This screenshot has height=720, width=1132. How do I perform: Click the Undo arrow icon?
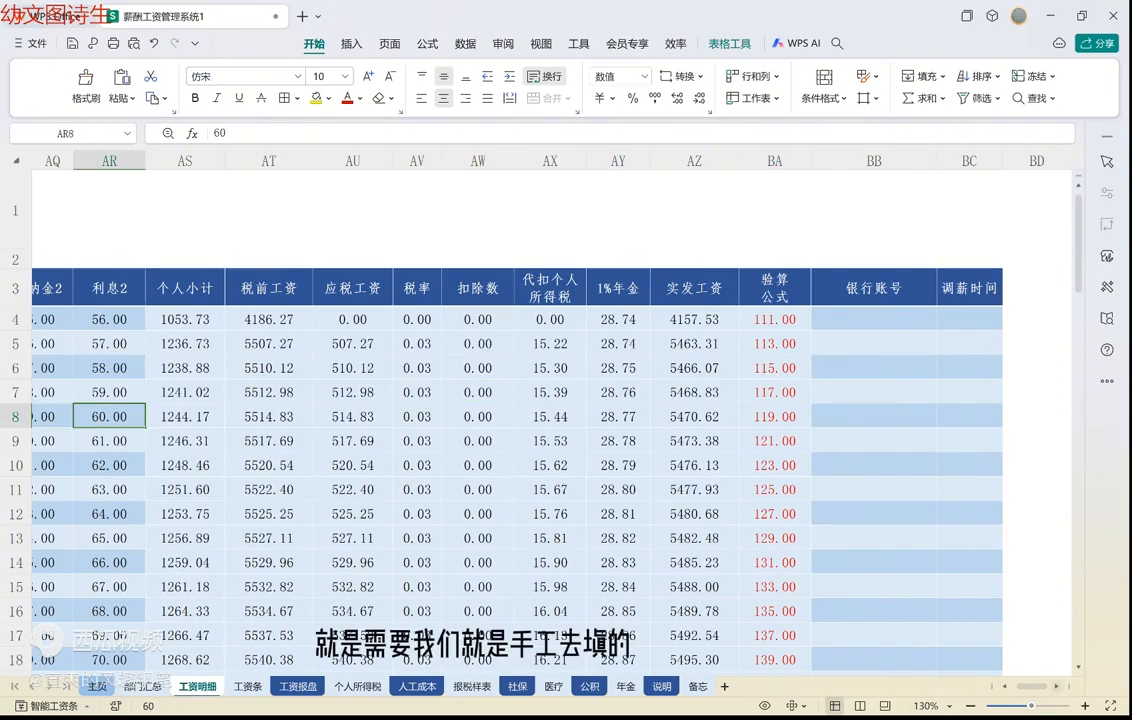click(x=154, y=44)
